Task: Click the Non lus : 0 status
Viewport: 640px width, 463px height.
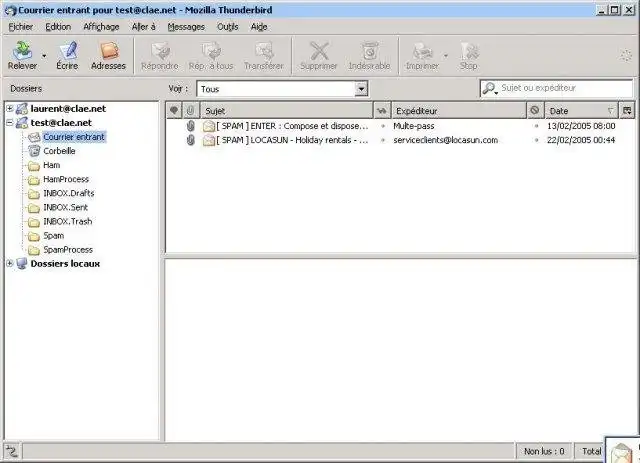Action: (x=544, y=451)
